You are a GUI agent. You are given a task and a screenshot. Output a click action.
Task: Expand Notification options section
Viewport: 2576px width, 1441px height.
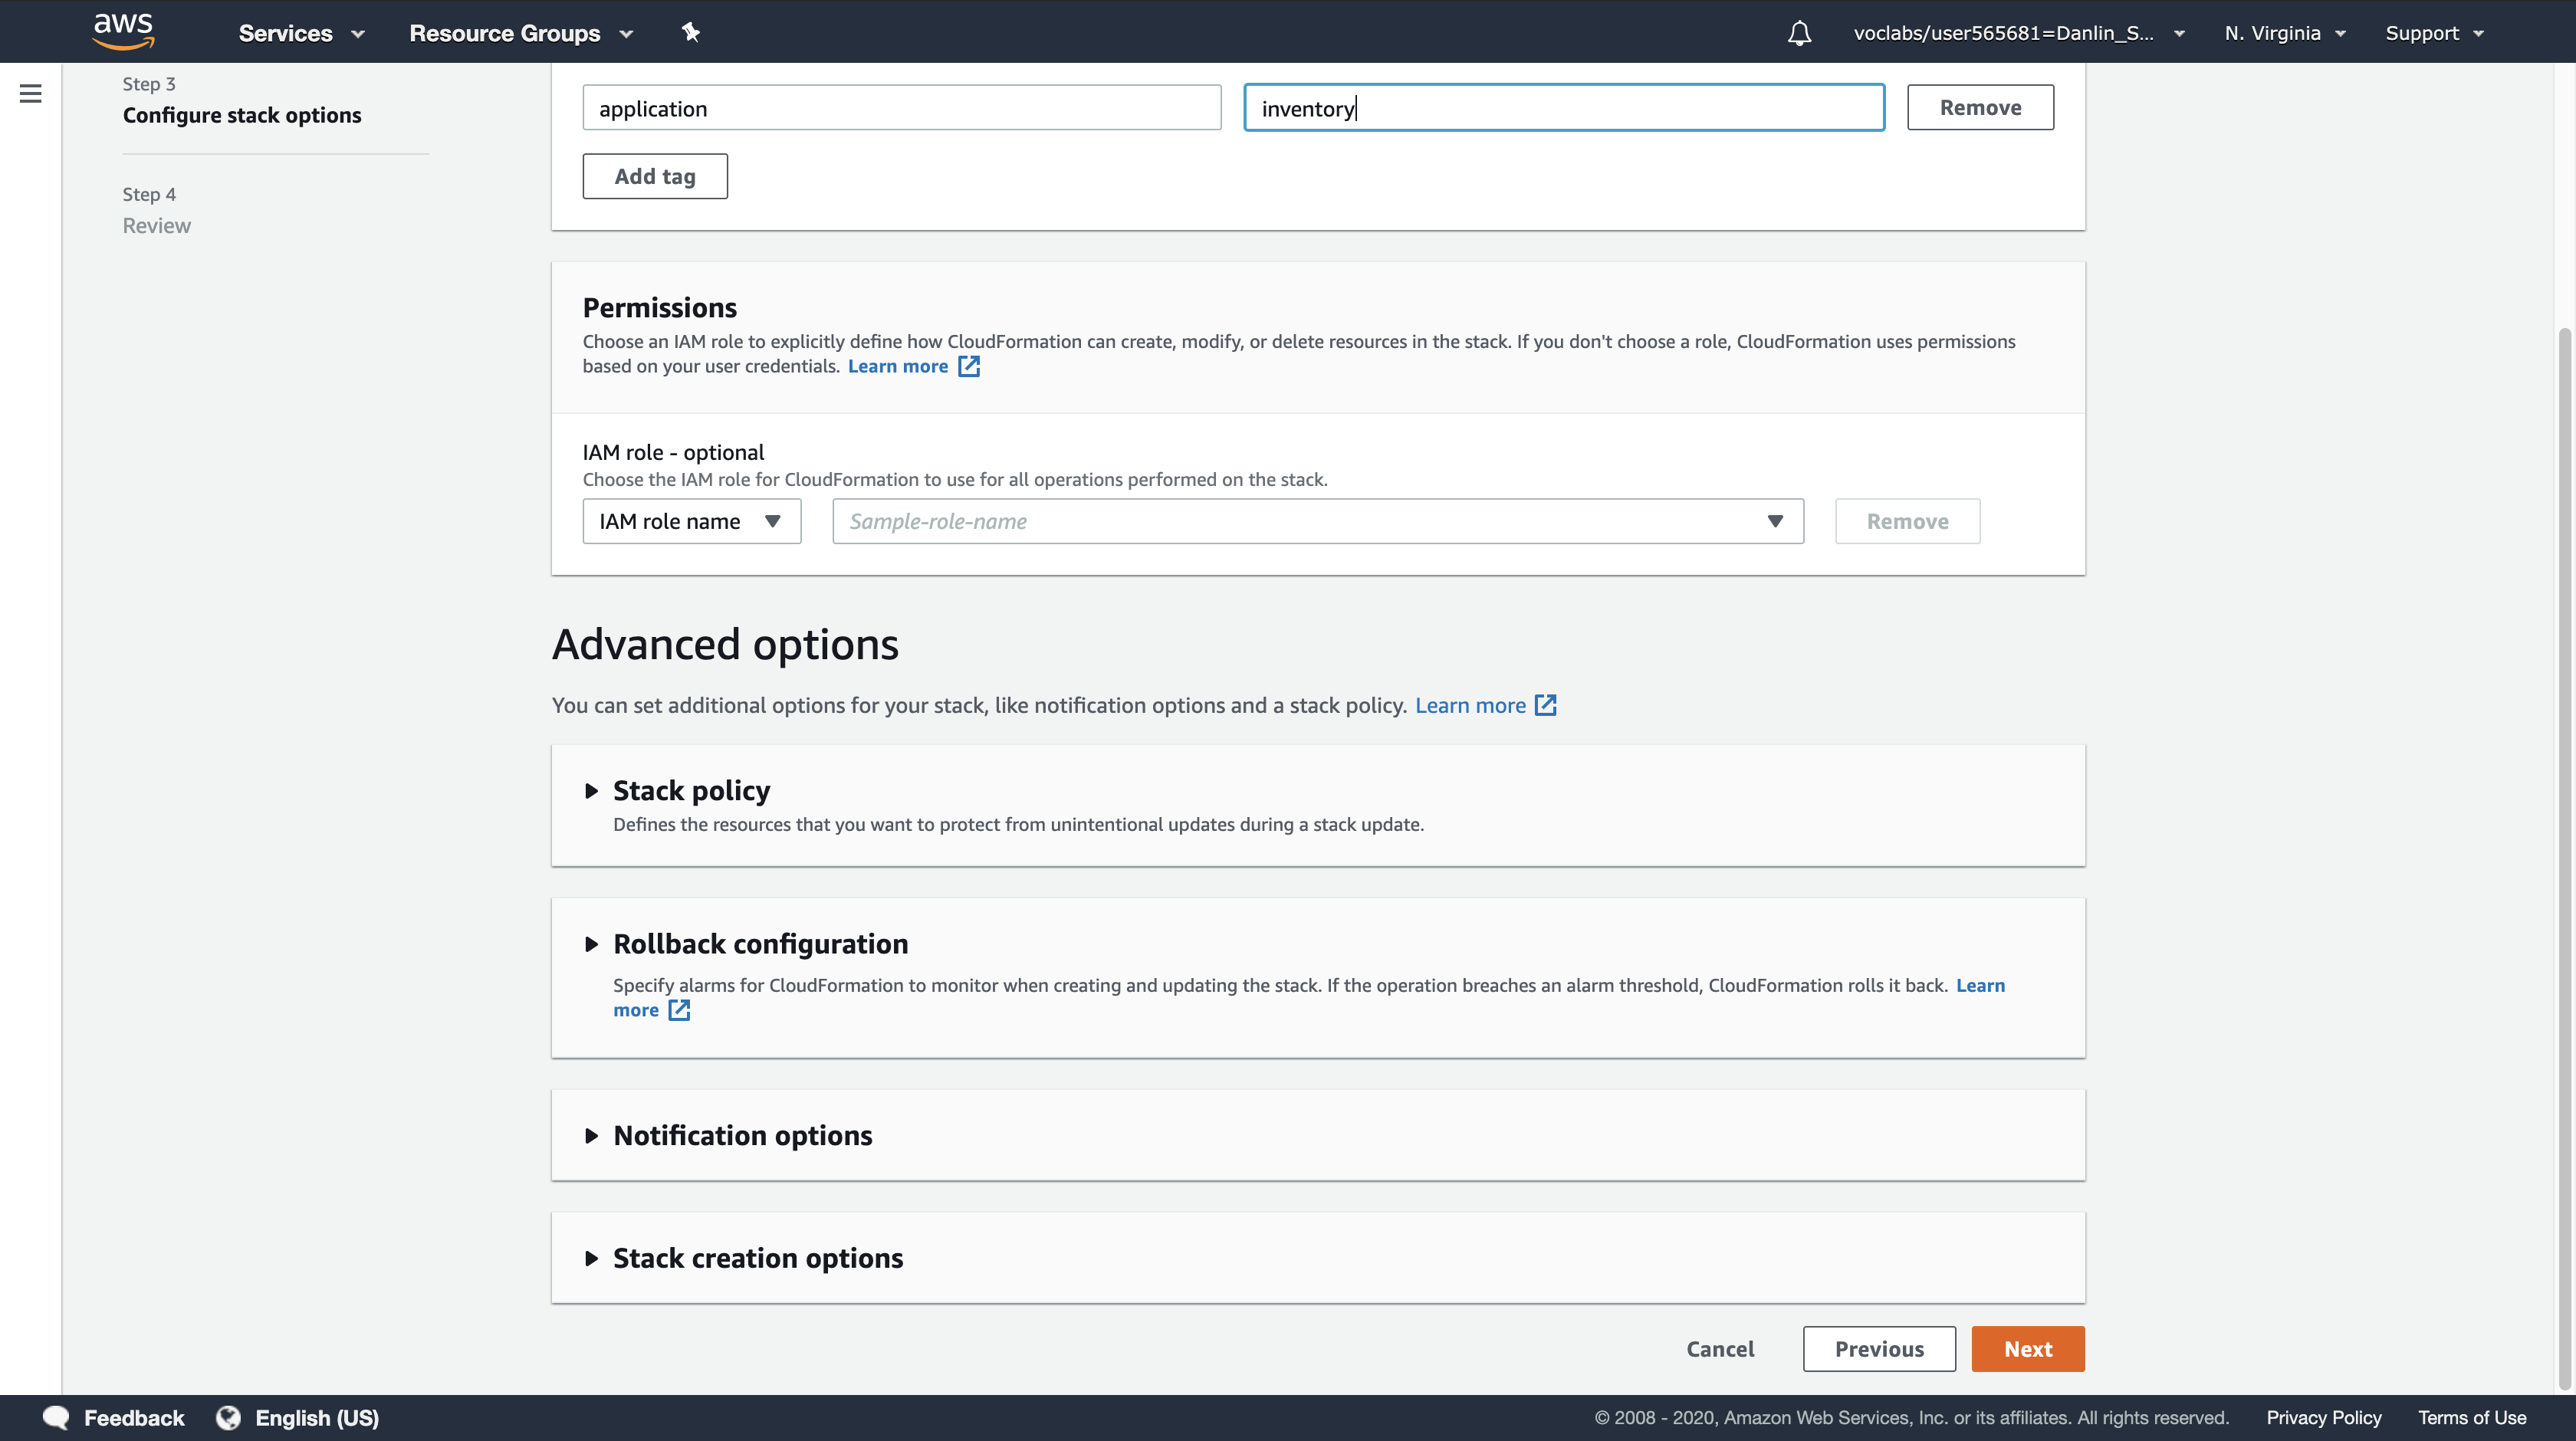[x=591, y=1136]
